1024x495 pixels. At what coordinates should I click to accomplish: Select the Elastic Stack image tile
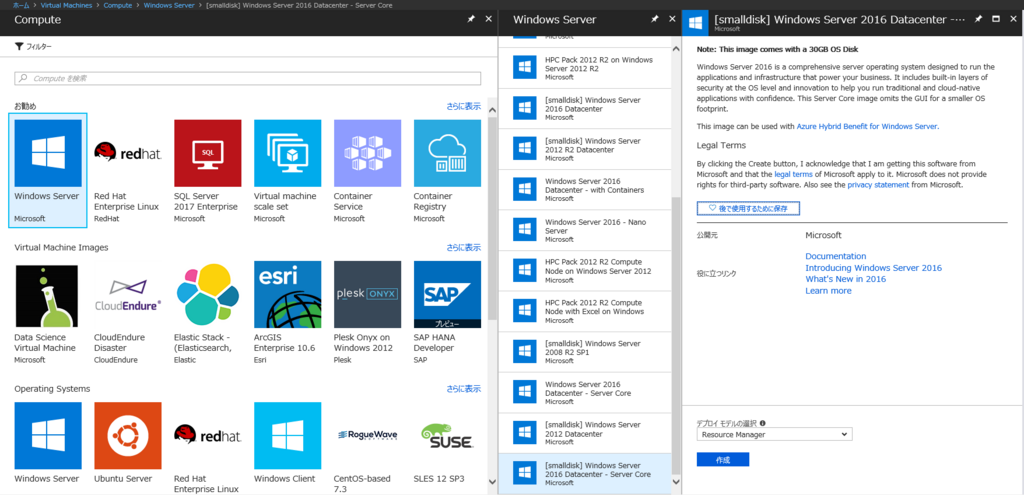pyautogui.click(x=208, y=312)
